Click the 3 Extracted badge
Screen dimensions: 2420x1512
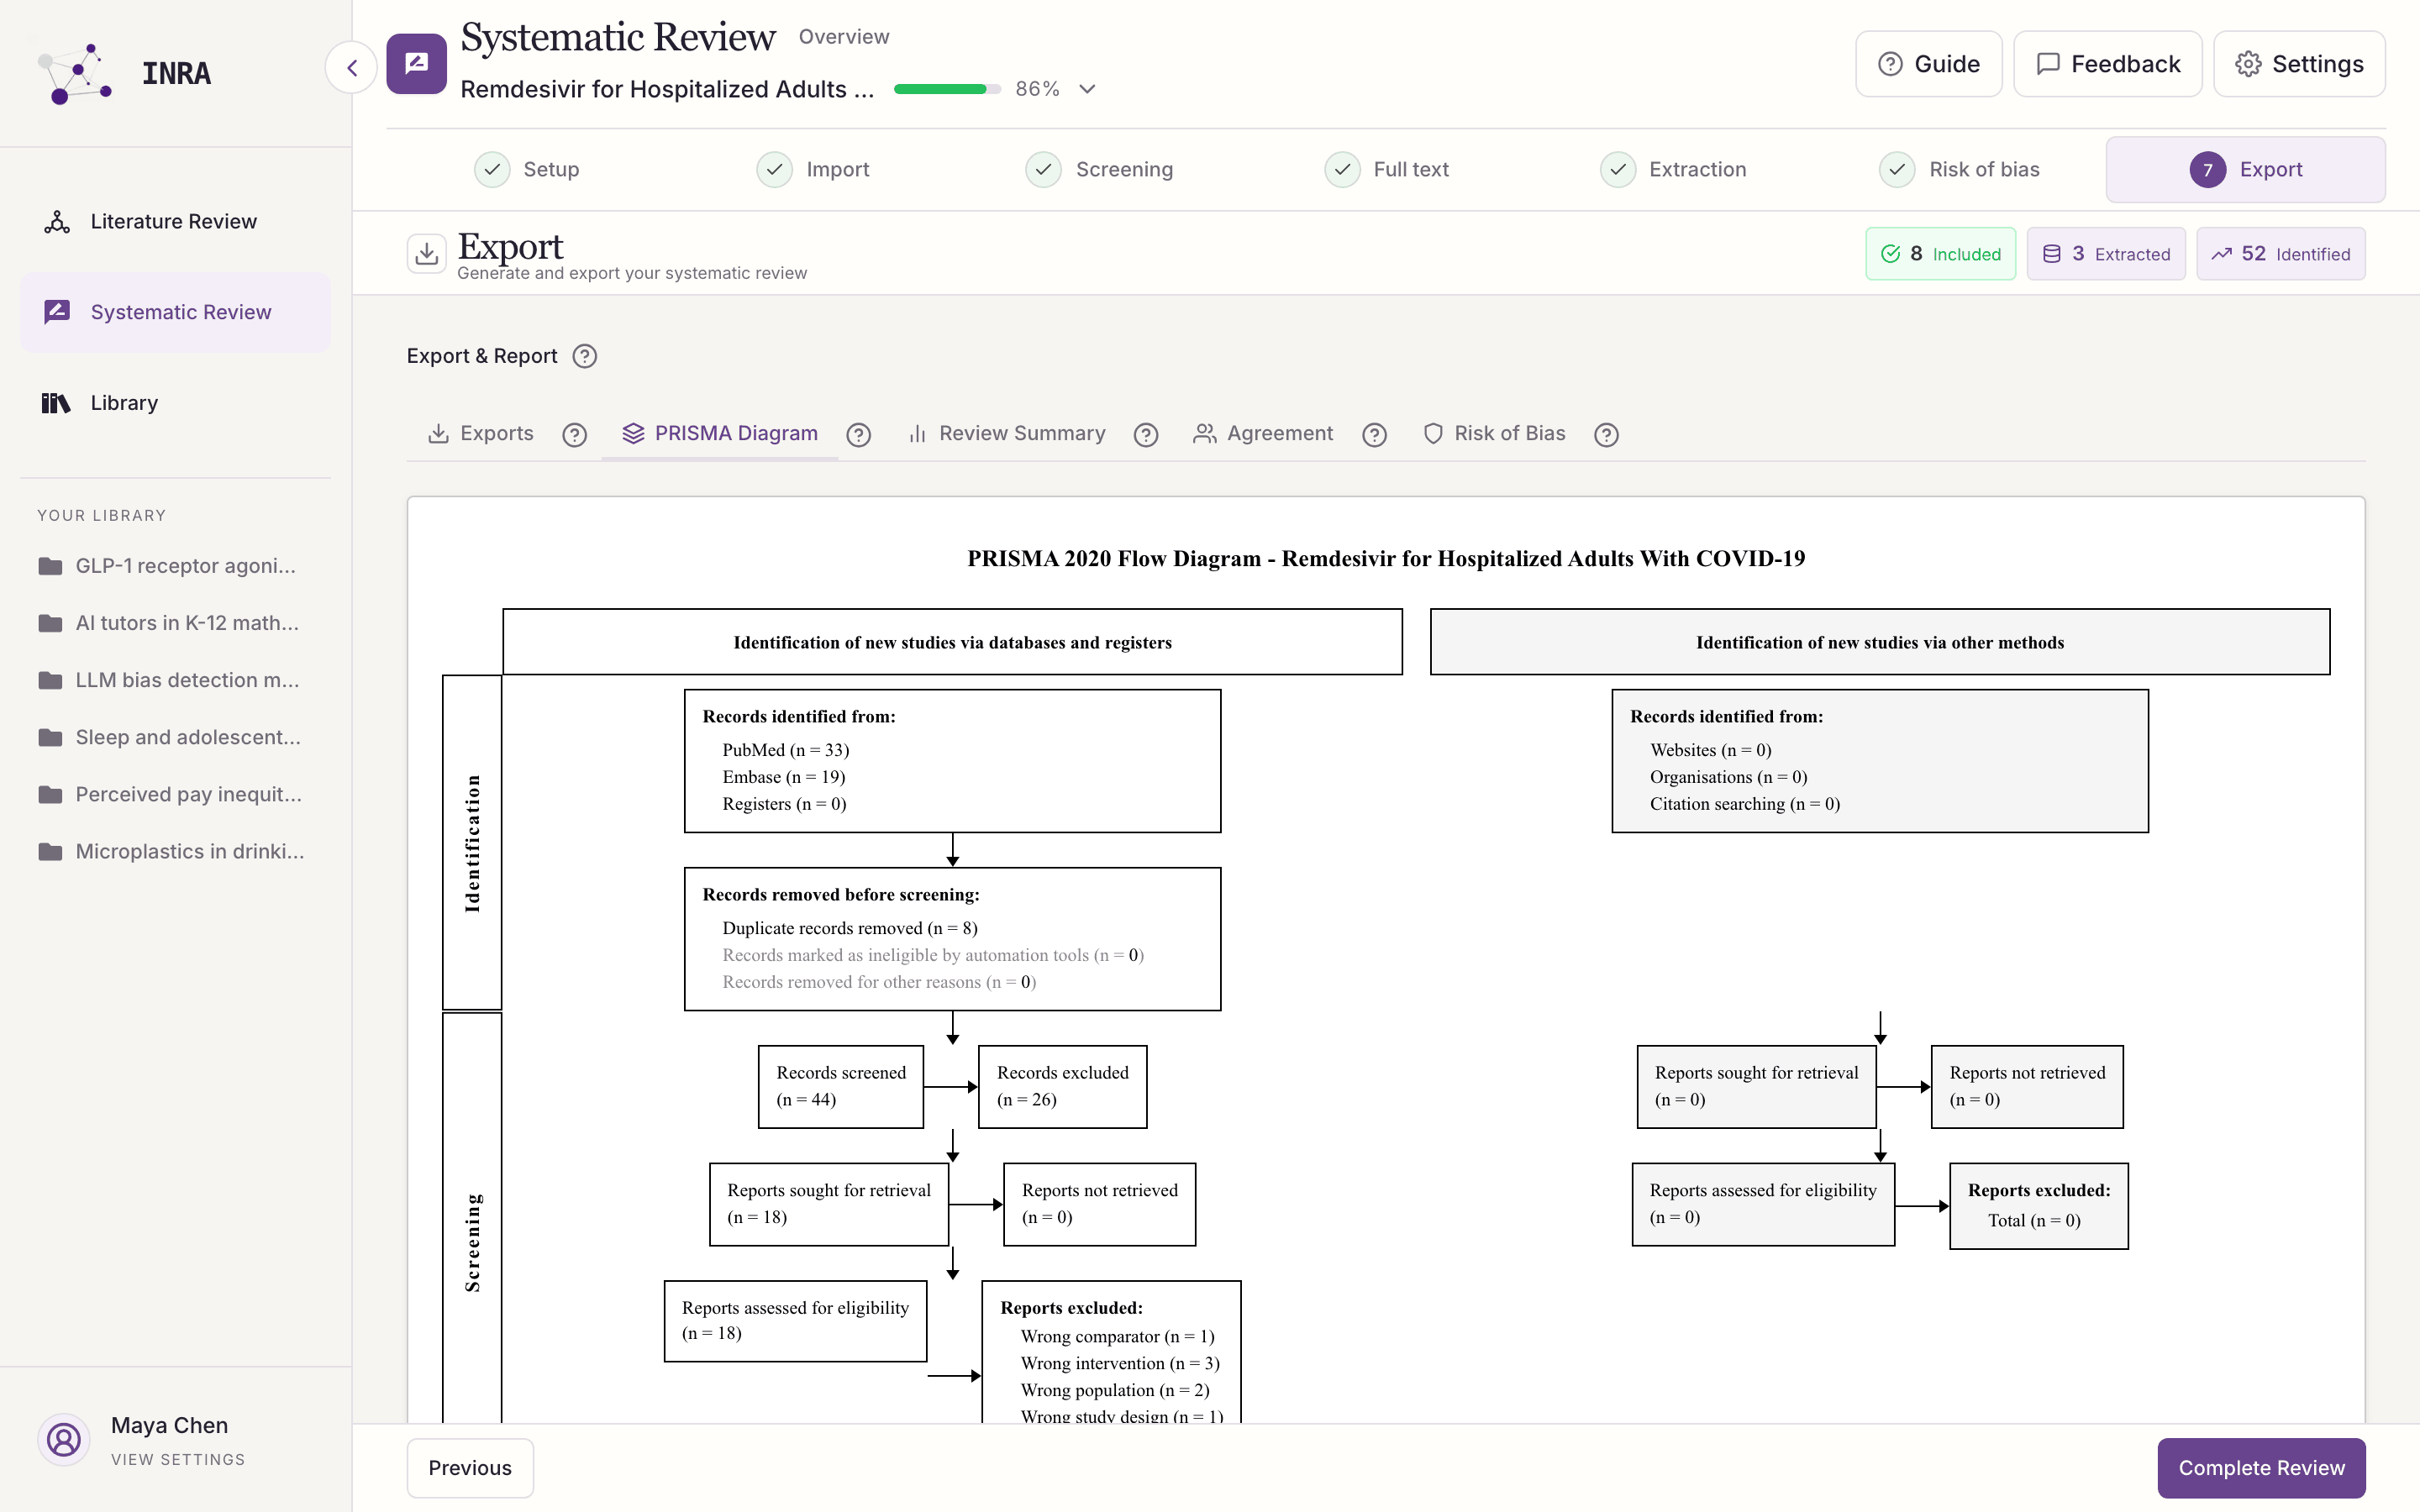[2106, 254]
